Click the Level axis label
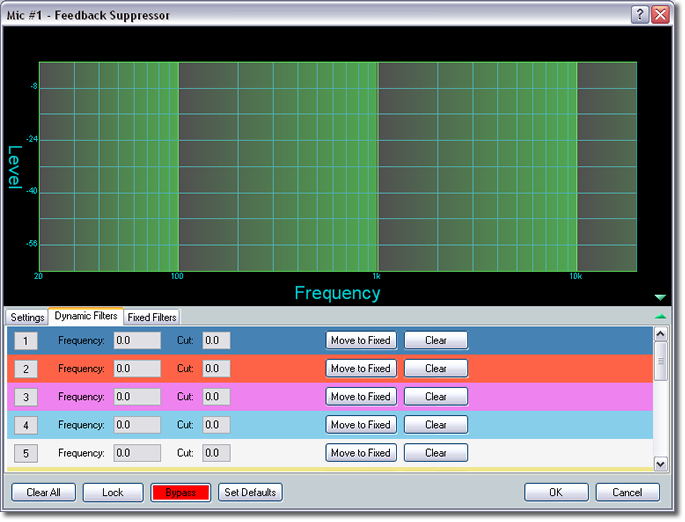Image resolution: width=685 pixels, height=522 pixels. click(x=15, y=167)
